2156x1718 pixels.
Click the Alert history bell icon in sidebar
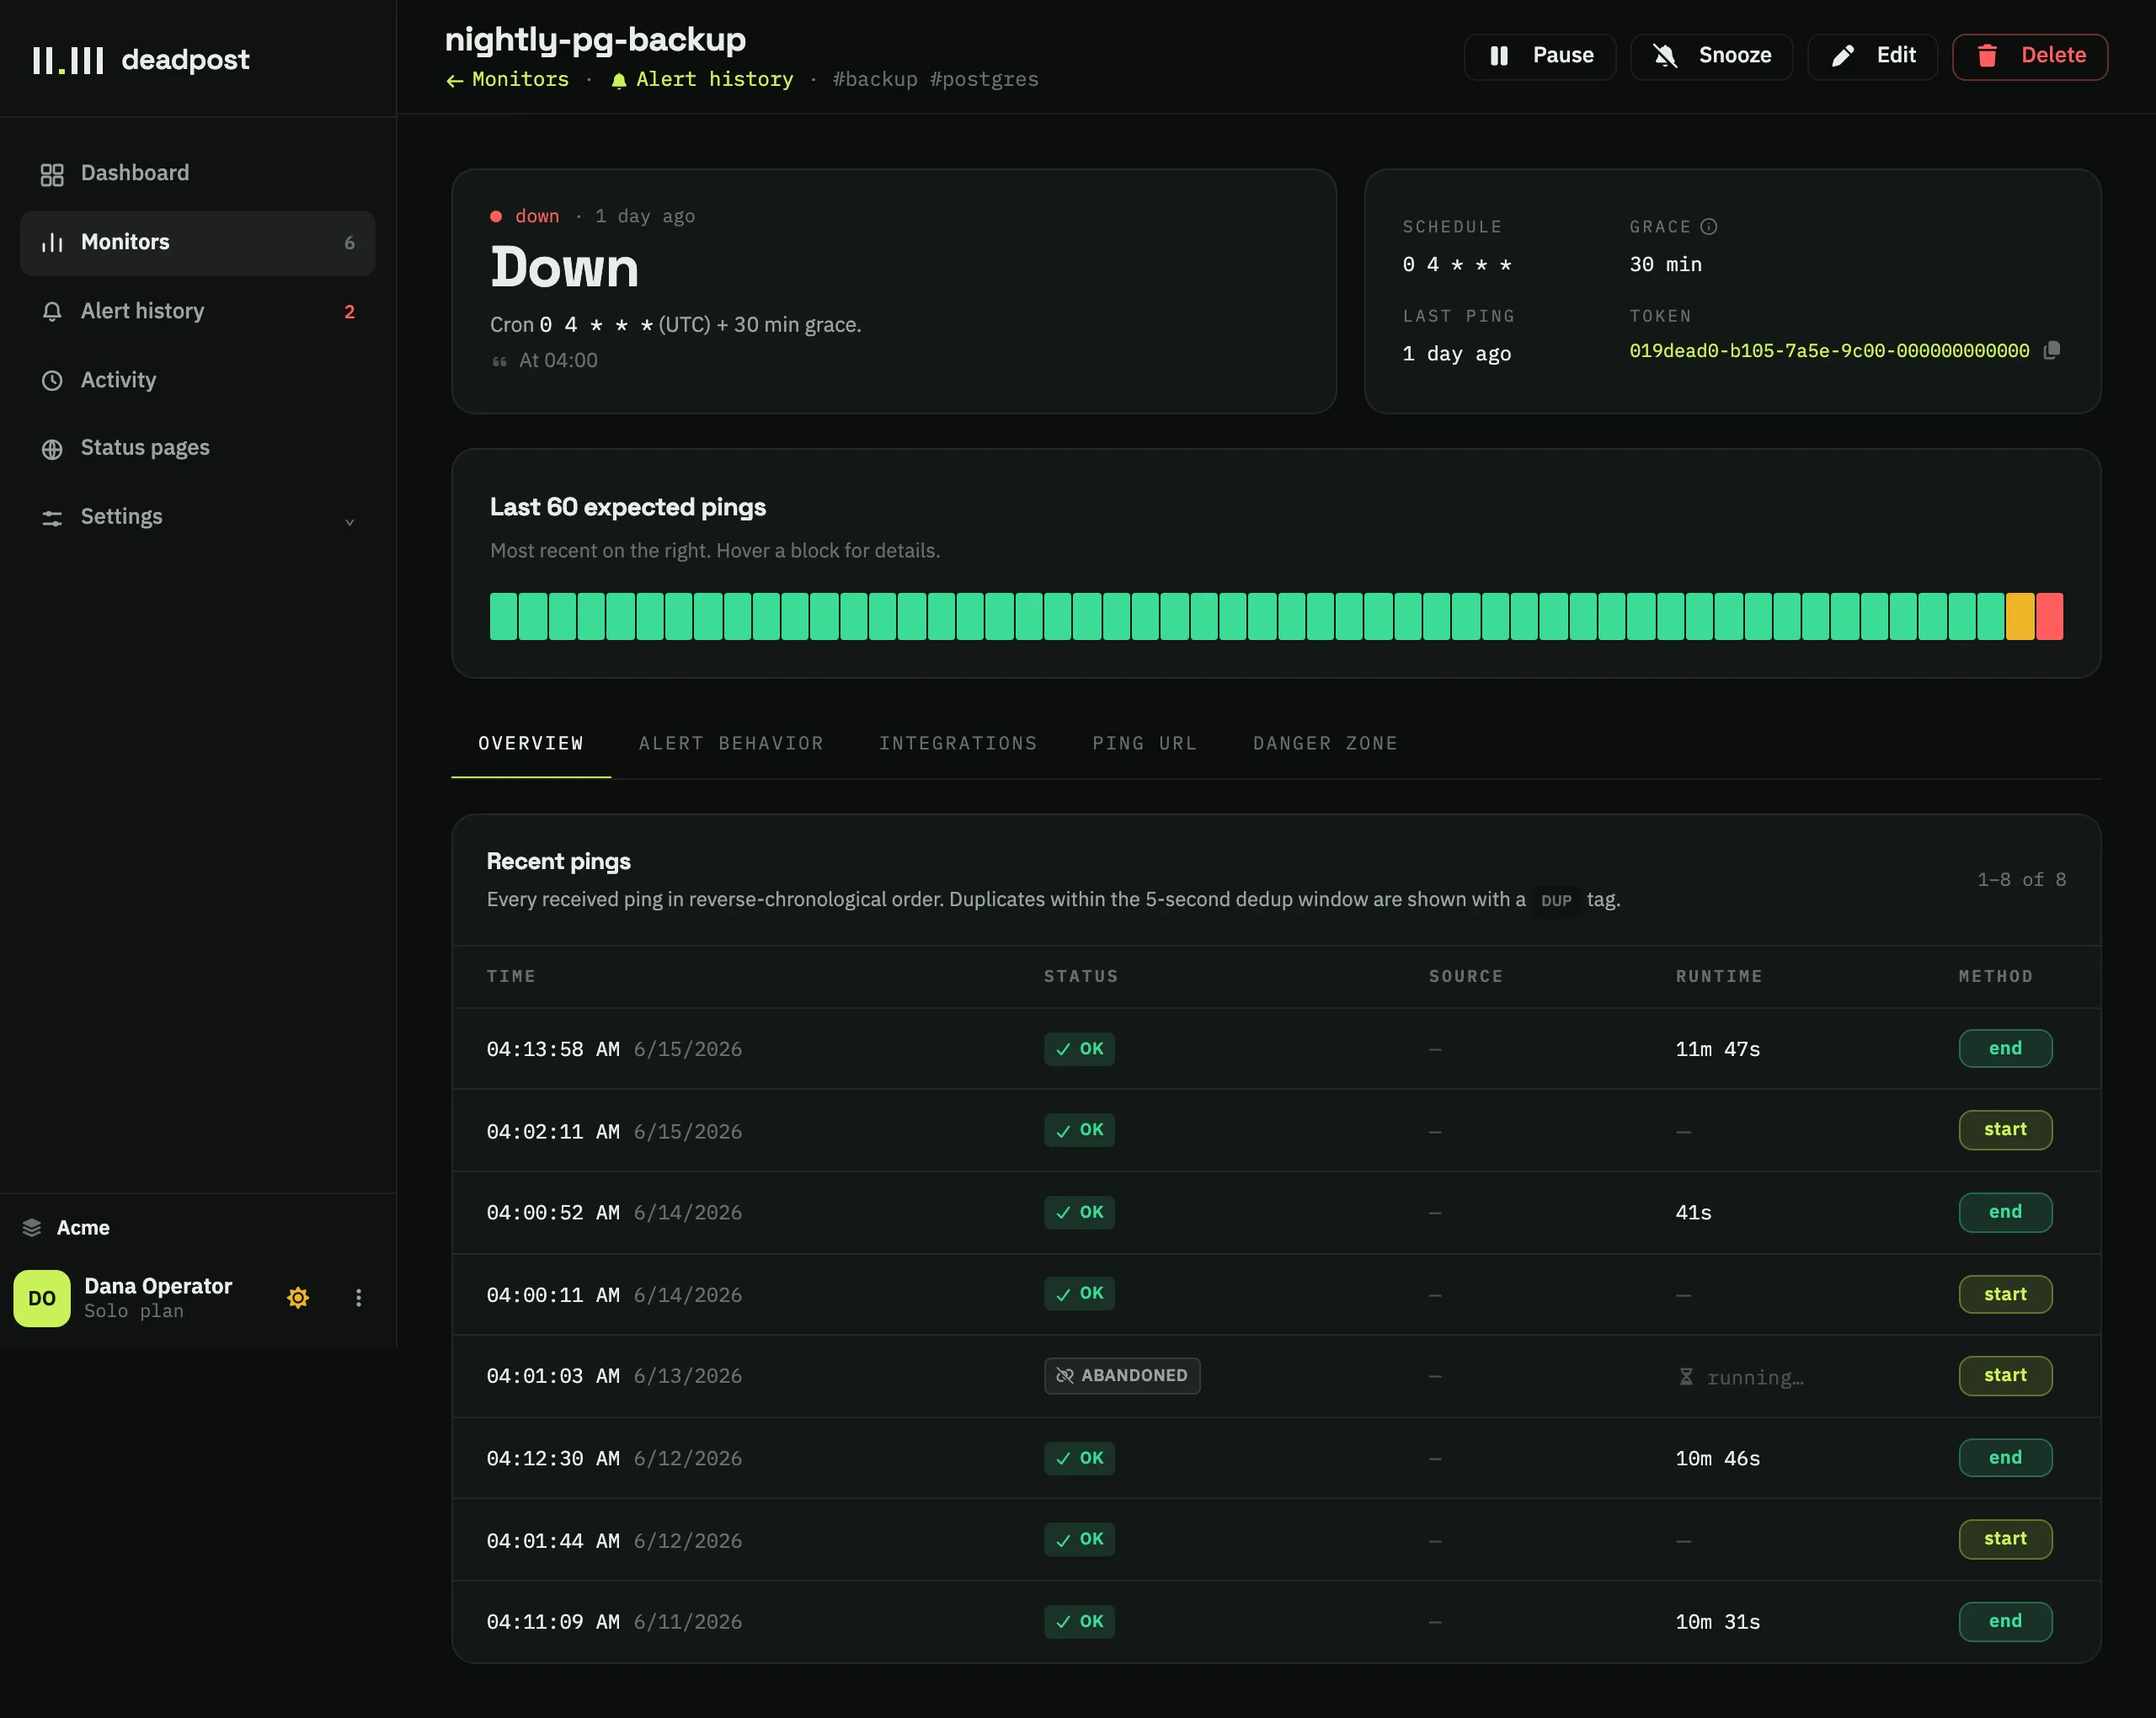(52, 312)
